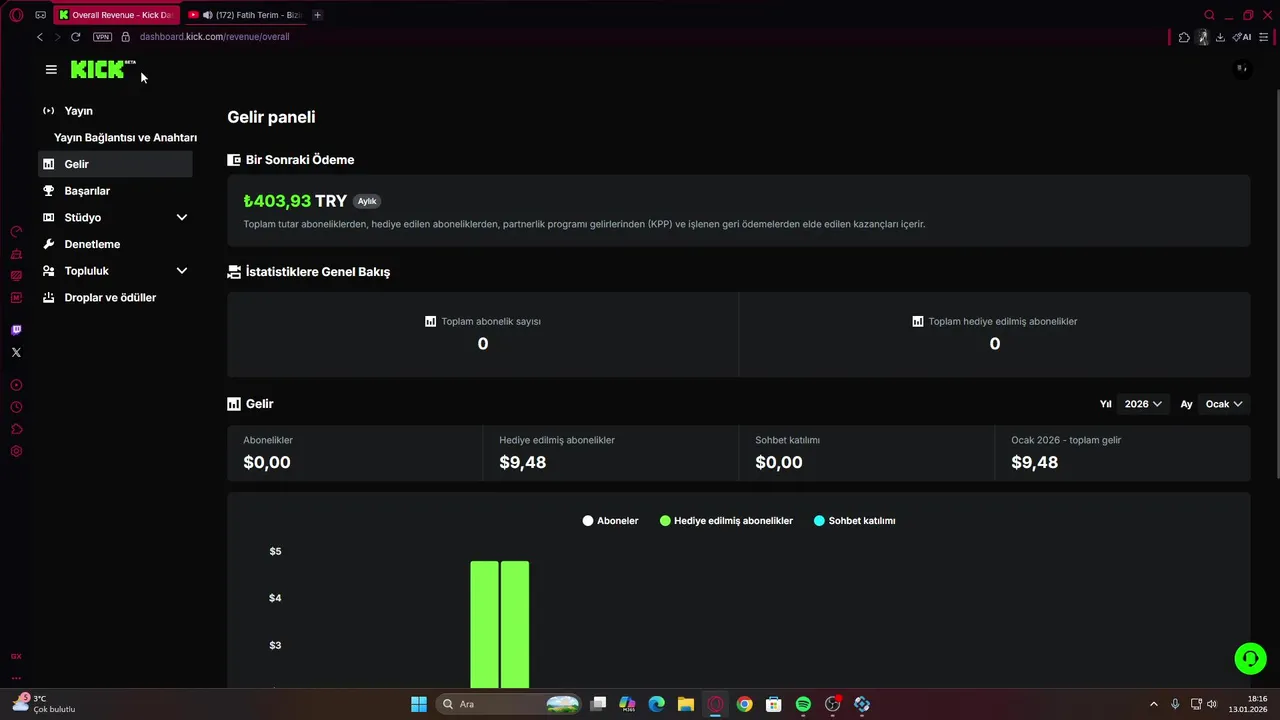Open GX Corner gamepad icon
The image size is (1280, 720).
(40, 15)
